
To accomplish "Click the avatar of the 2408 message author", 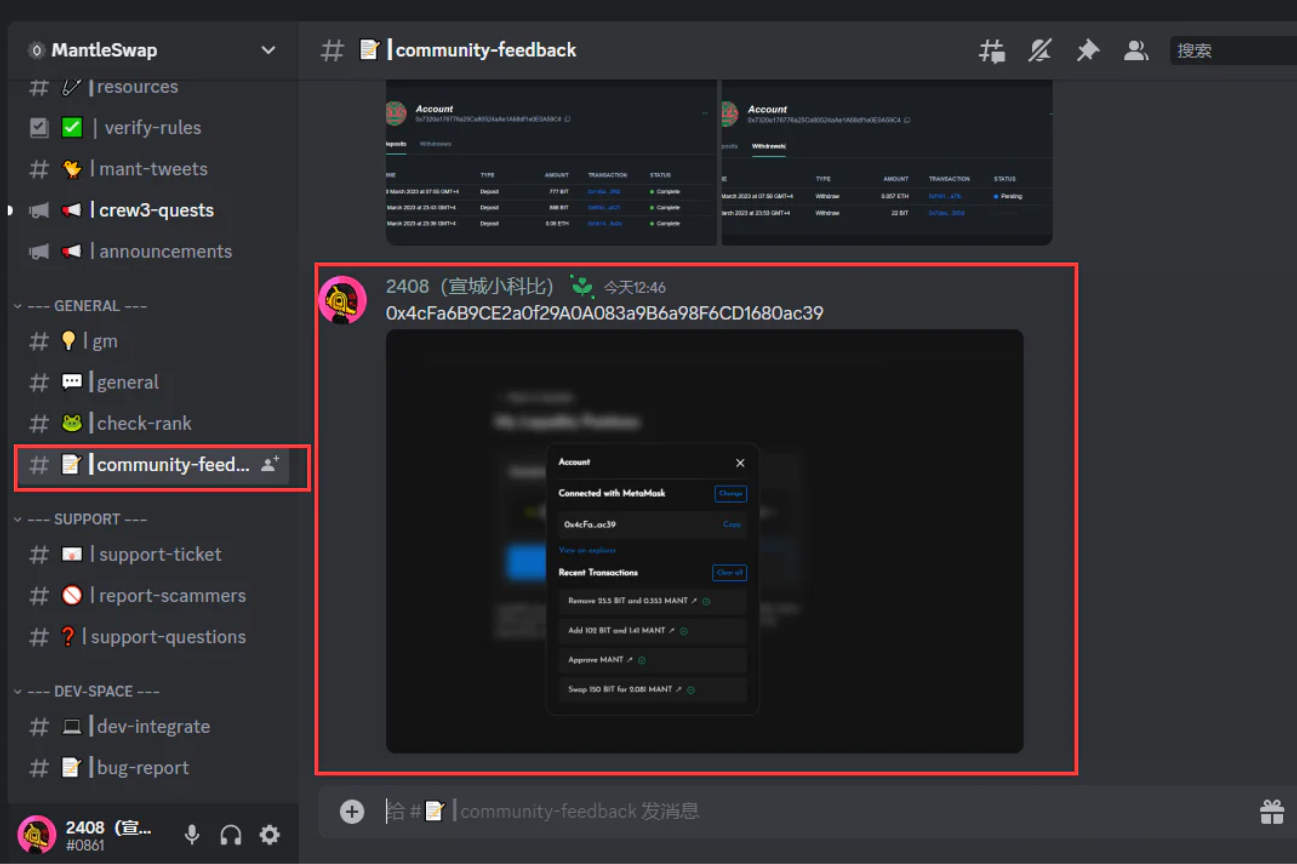I will coord(342,300).
